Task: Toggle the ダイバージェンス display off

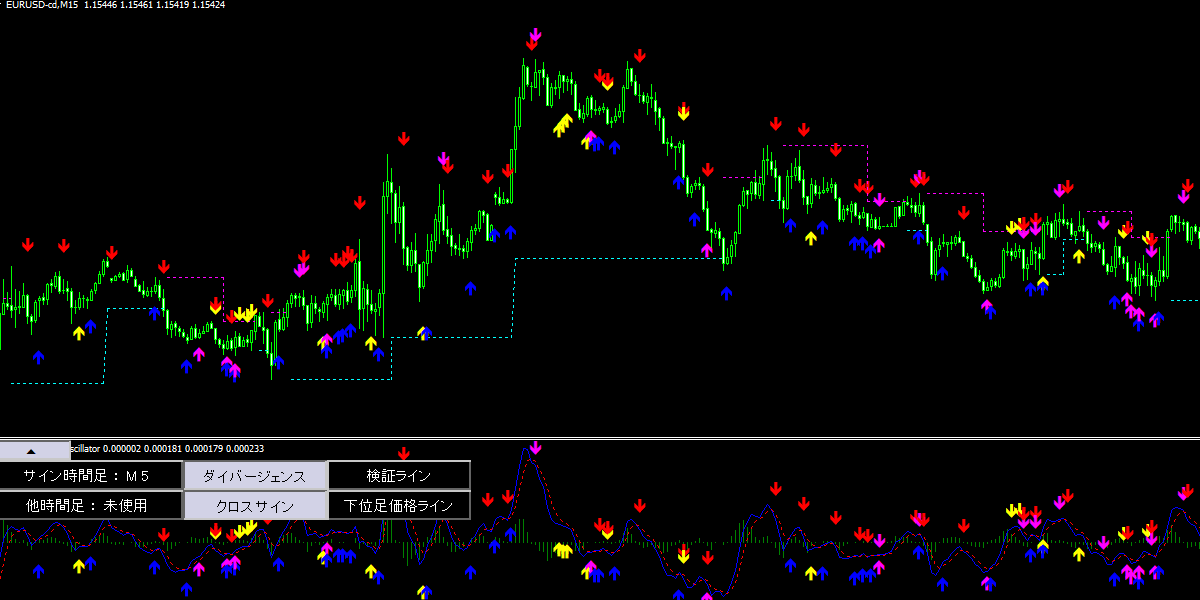Action: click(255, 476)
